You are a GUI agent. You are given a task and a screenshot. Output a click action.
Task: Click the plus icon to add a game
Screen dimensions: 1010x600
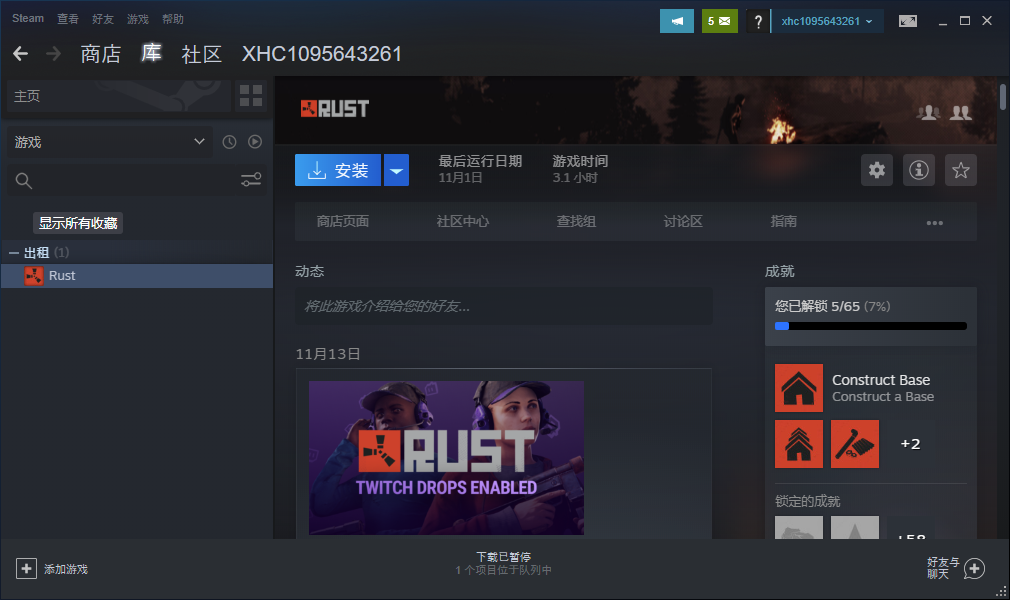coord(26,568)
